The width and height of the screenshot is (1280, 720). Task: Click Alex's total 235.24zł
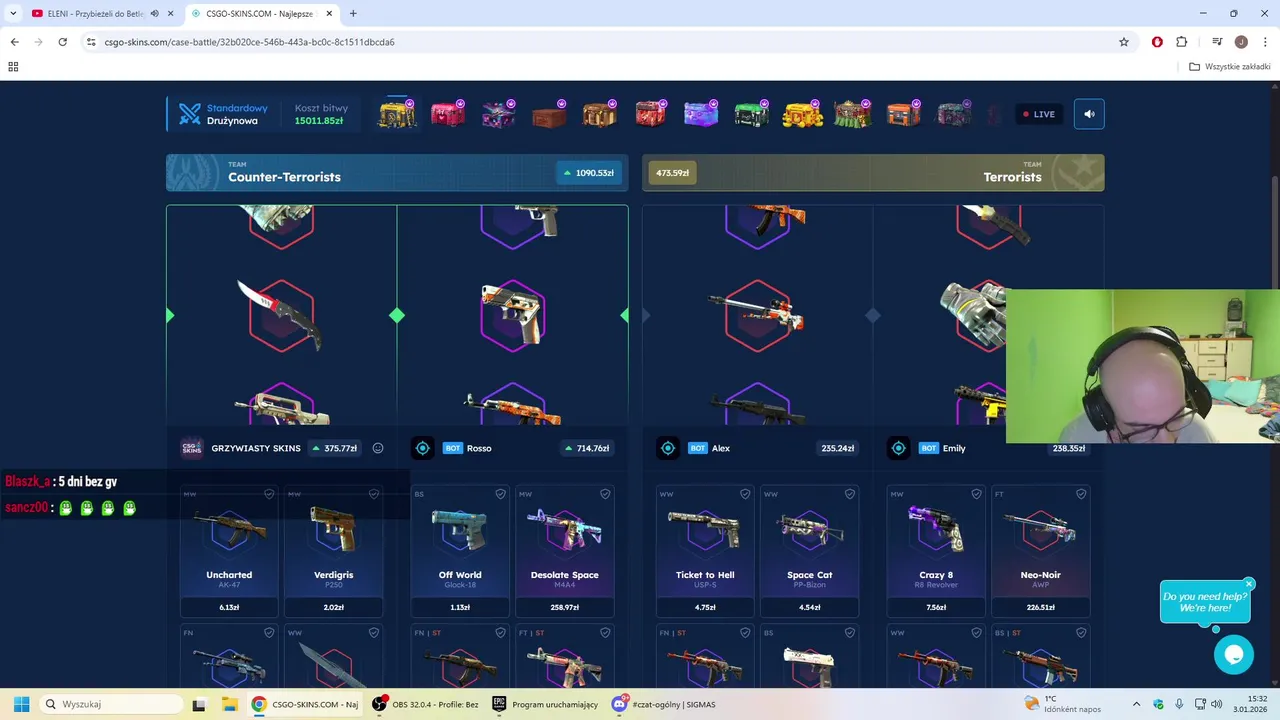[x=838, y=448]
